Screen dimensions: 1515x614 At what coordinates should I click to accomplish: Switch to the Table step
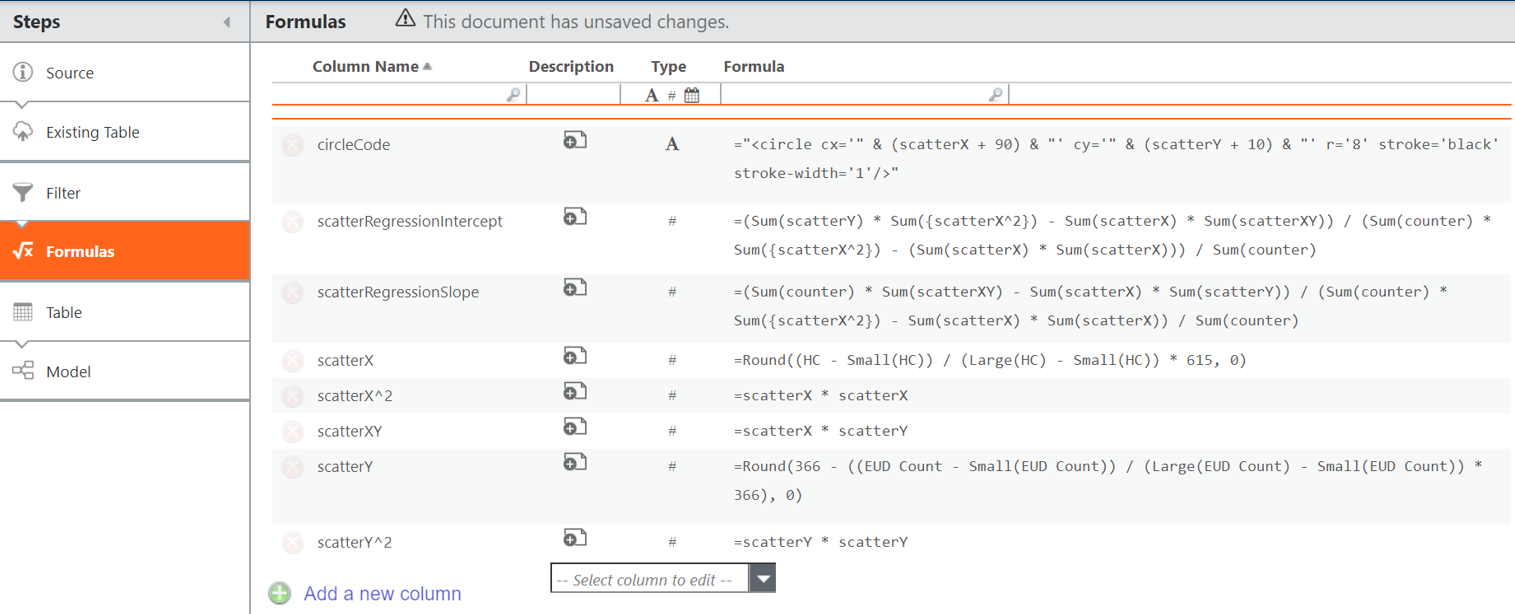pyautogui.click(x=124, y=312)
